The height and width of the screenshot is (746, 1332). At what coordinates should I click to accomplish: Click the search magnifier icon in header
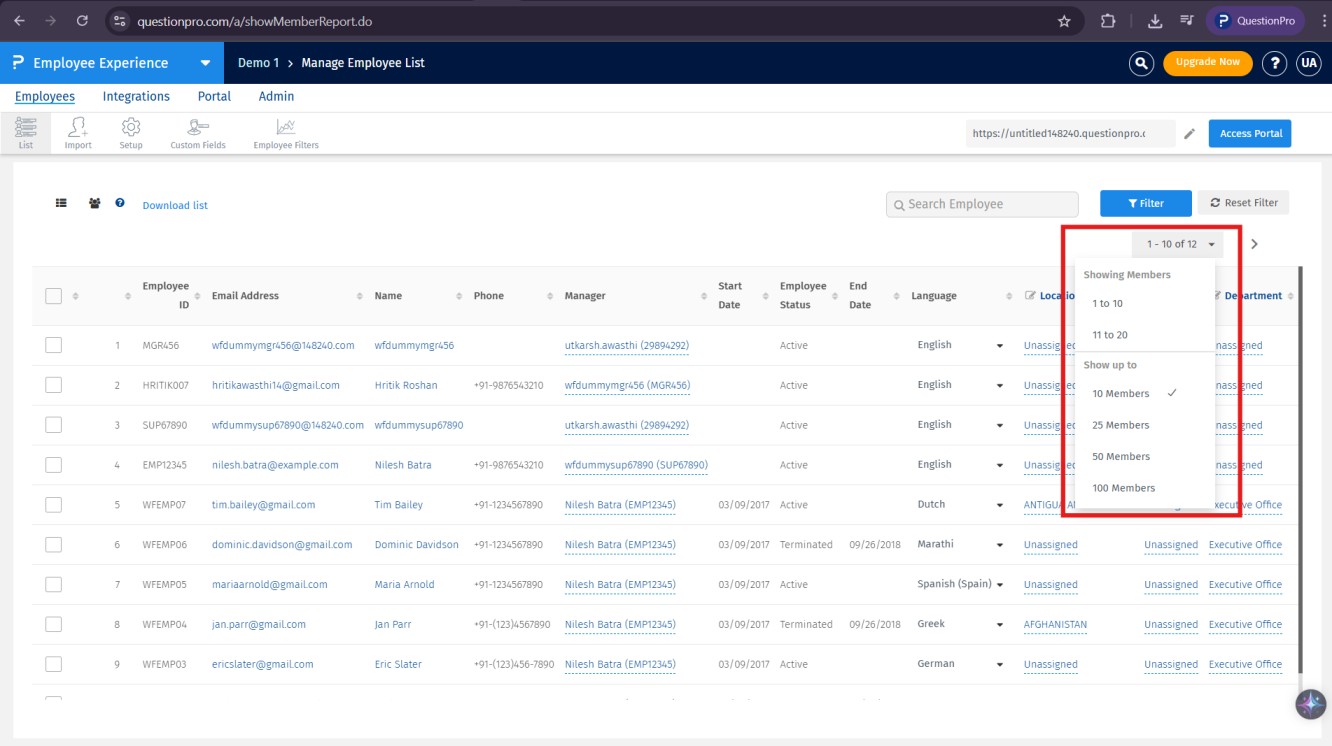click(x=1141, y=63)
